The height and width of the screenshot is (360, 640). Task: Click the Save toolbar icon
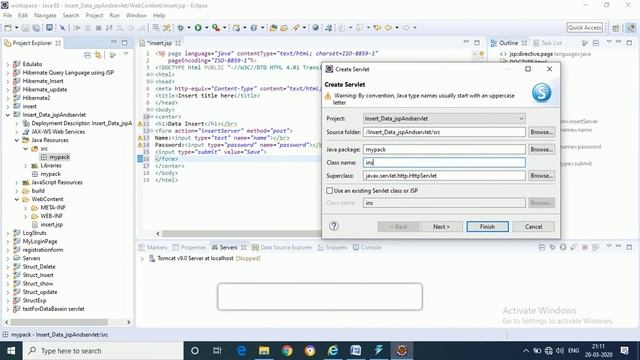tap(25, 28)
